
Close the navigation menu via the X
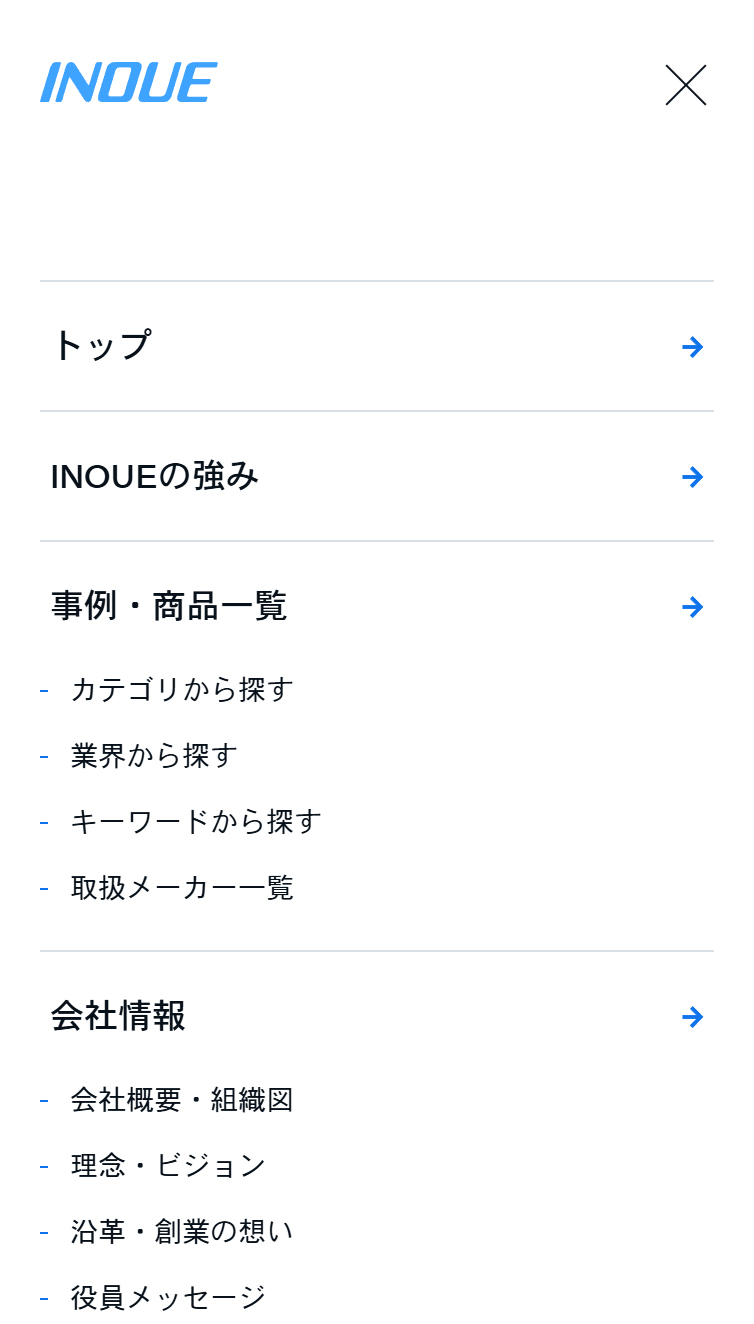click(686, 86)
